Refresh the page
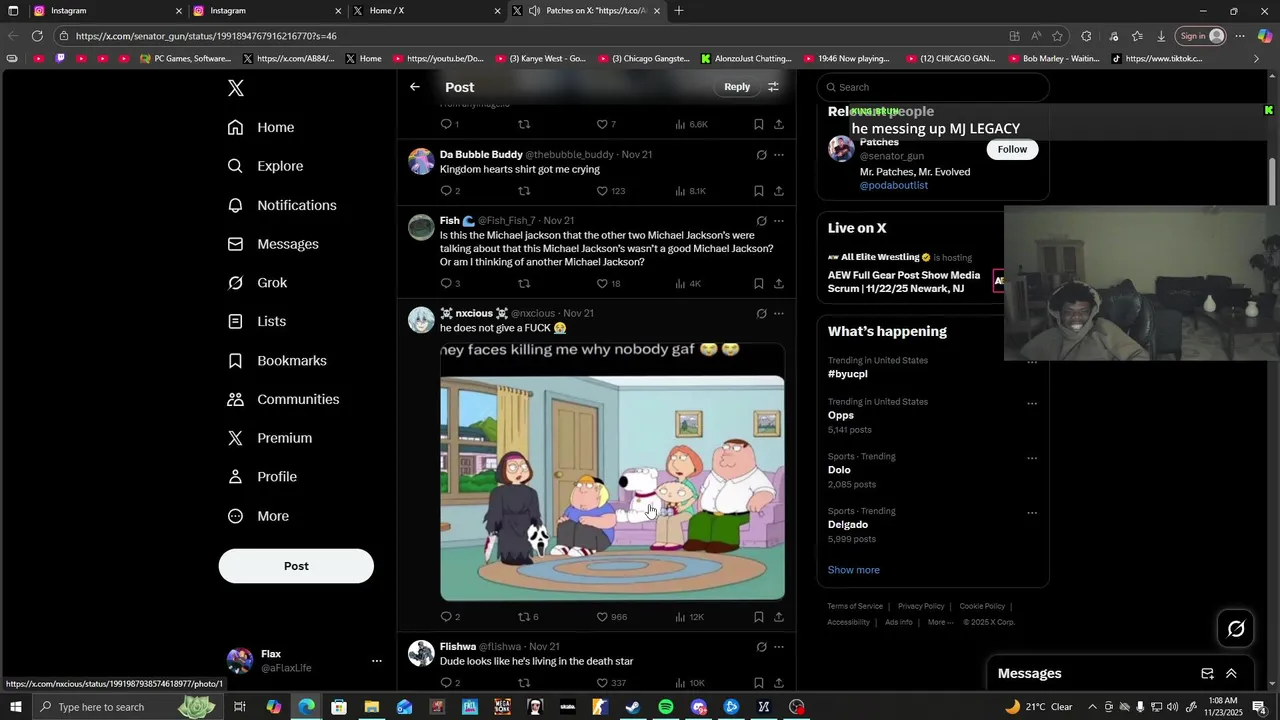The height and width of the screenshot is (720, 1280). click(x=37, y=36)
